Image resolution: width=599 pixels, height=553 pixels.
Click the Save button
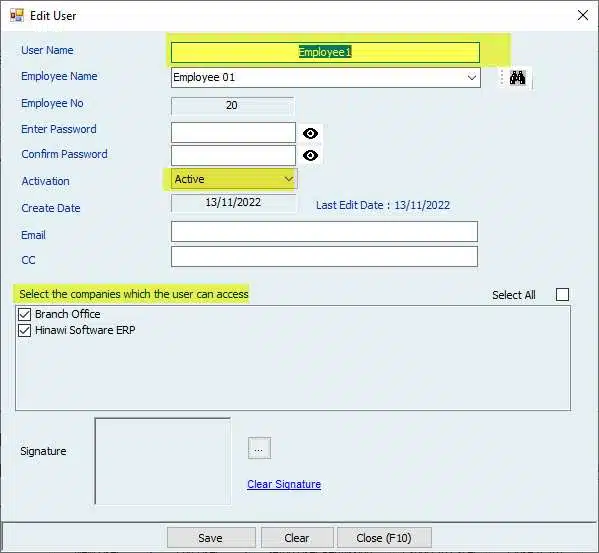211,538
